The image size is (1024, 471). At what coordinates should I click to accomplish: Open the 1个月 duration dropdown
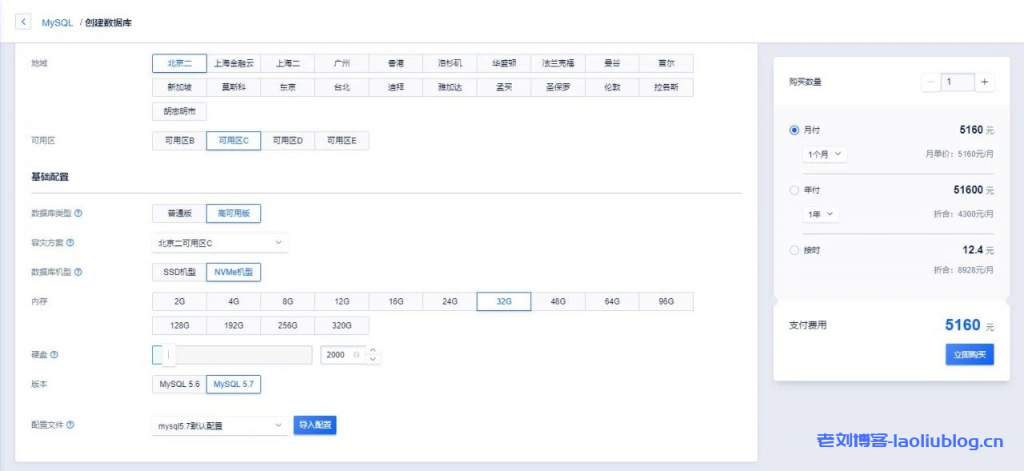pos(825,154)
